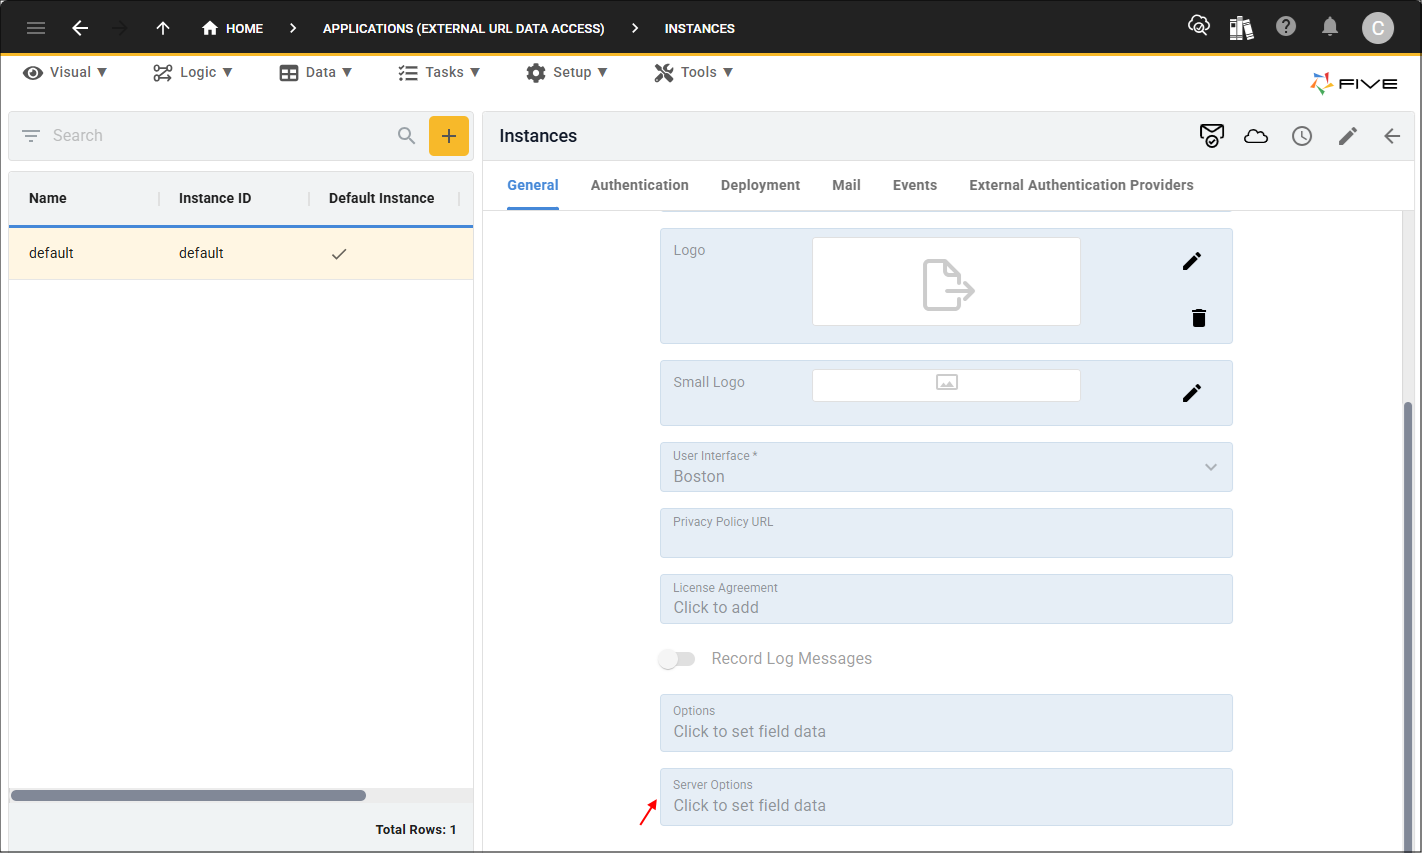
Task: Open the help icon
Action: [x=1286, y=26]
